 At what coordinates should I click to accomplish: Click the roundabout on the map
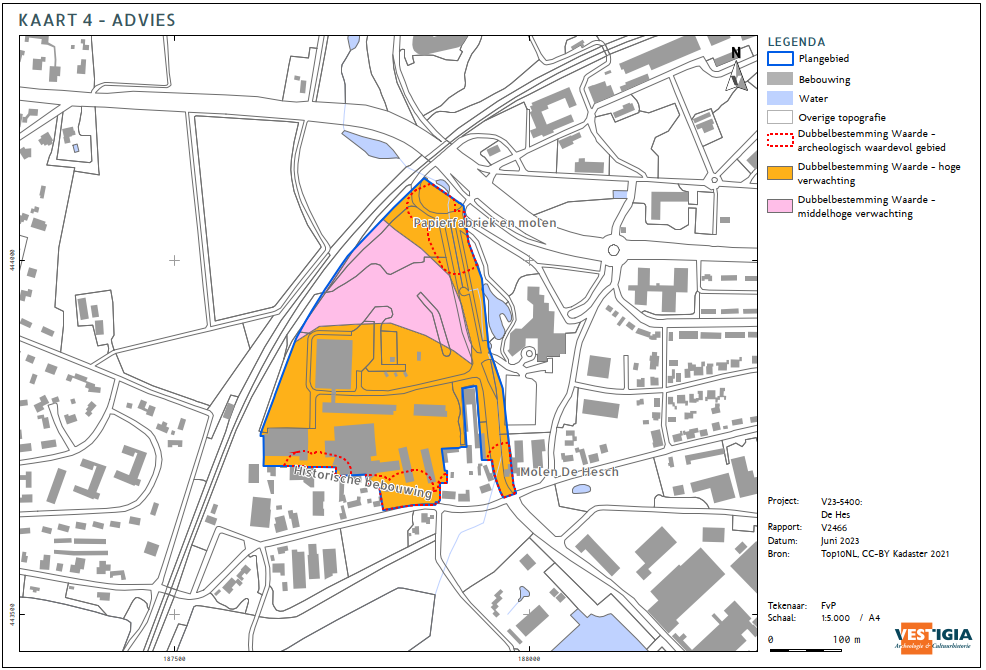613,251
